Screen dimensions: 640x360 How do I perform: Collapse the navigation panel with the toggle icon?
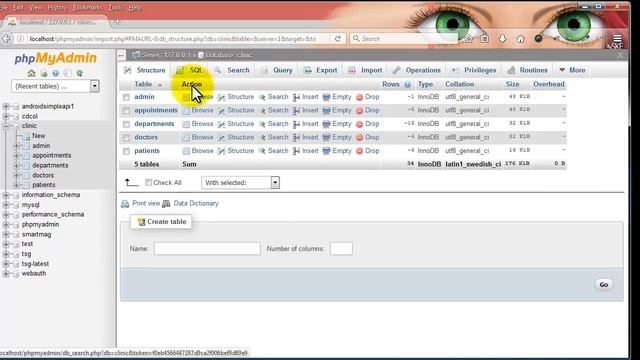[121, 55]
